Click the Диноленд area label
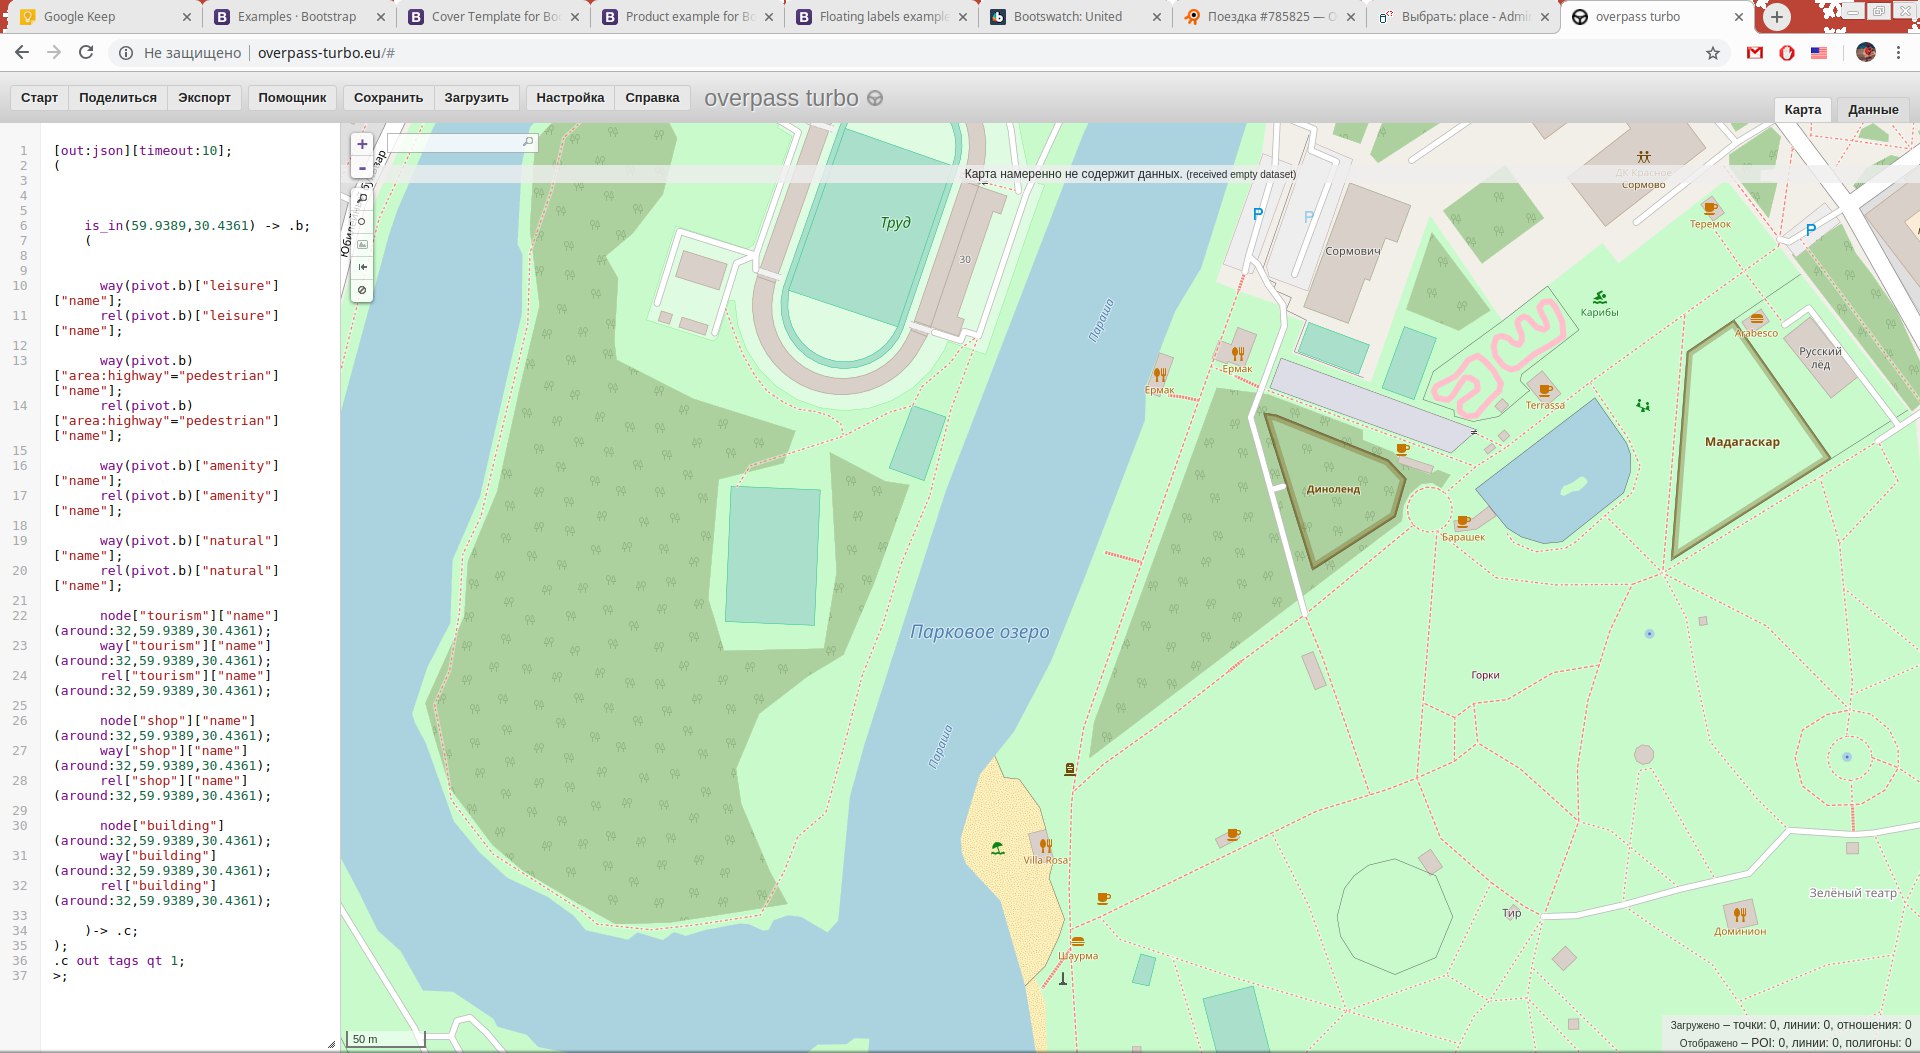This screenshot has width=1920, height=1053. click(x=1333, y=489)
